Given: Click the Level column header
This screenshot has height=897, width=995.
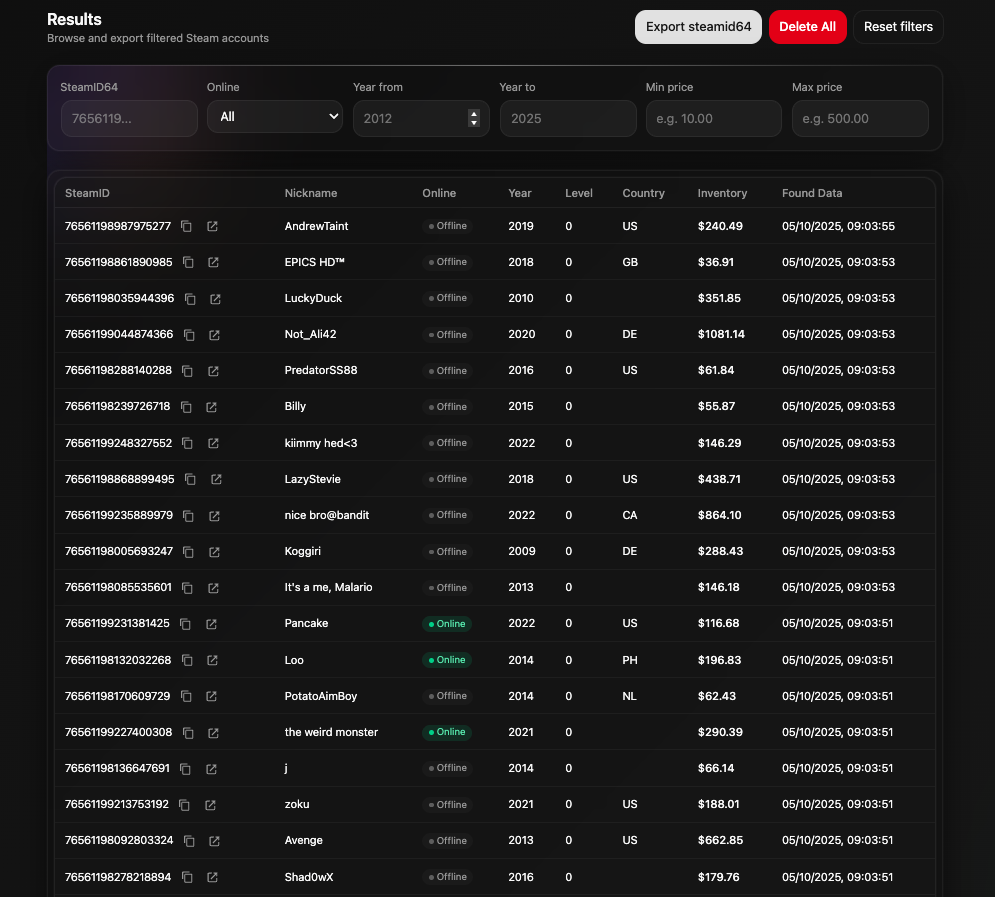Looking at the screenshot, I should 579,193.
